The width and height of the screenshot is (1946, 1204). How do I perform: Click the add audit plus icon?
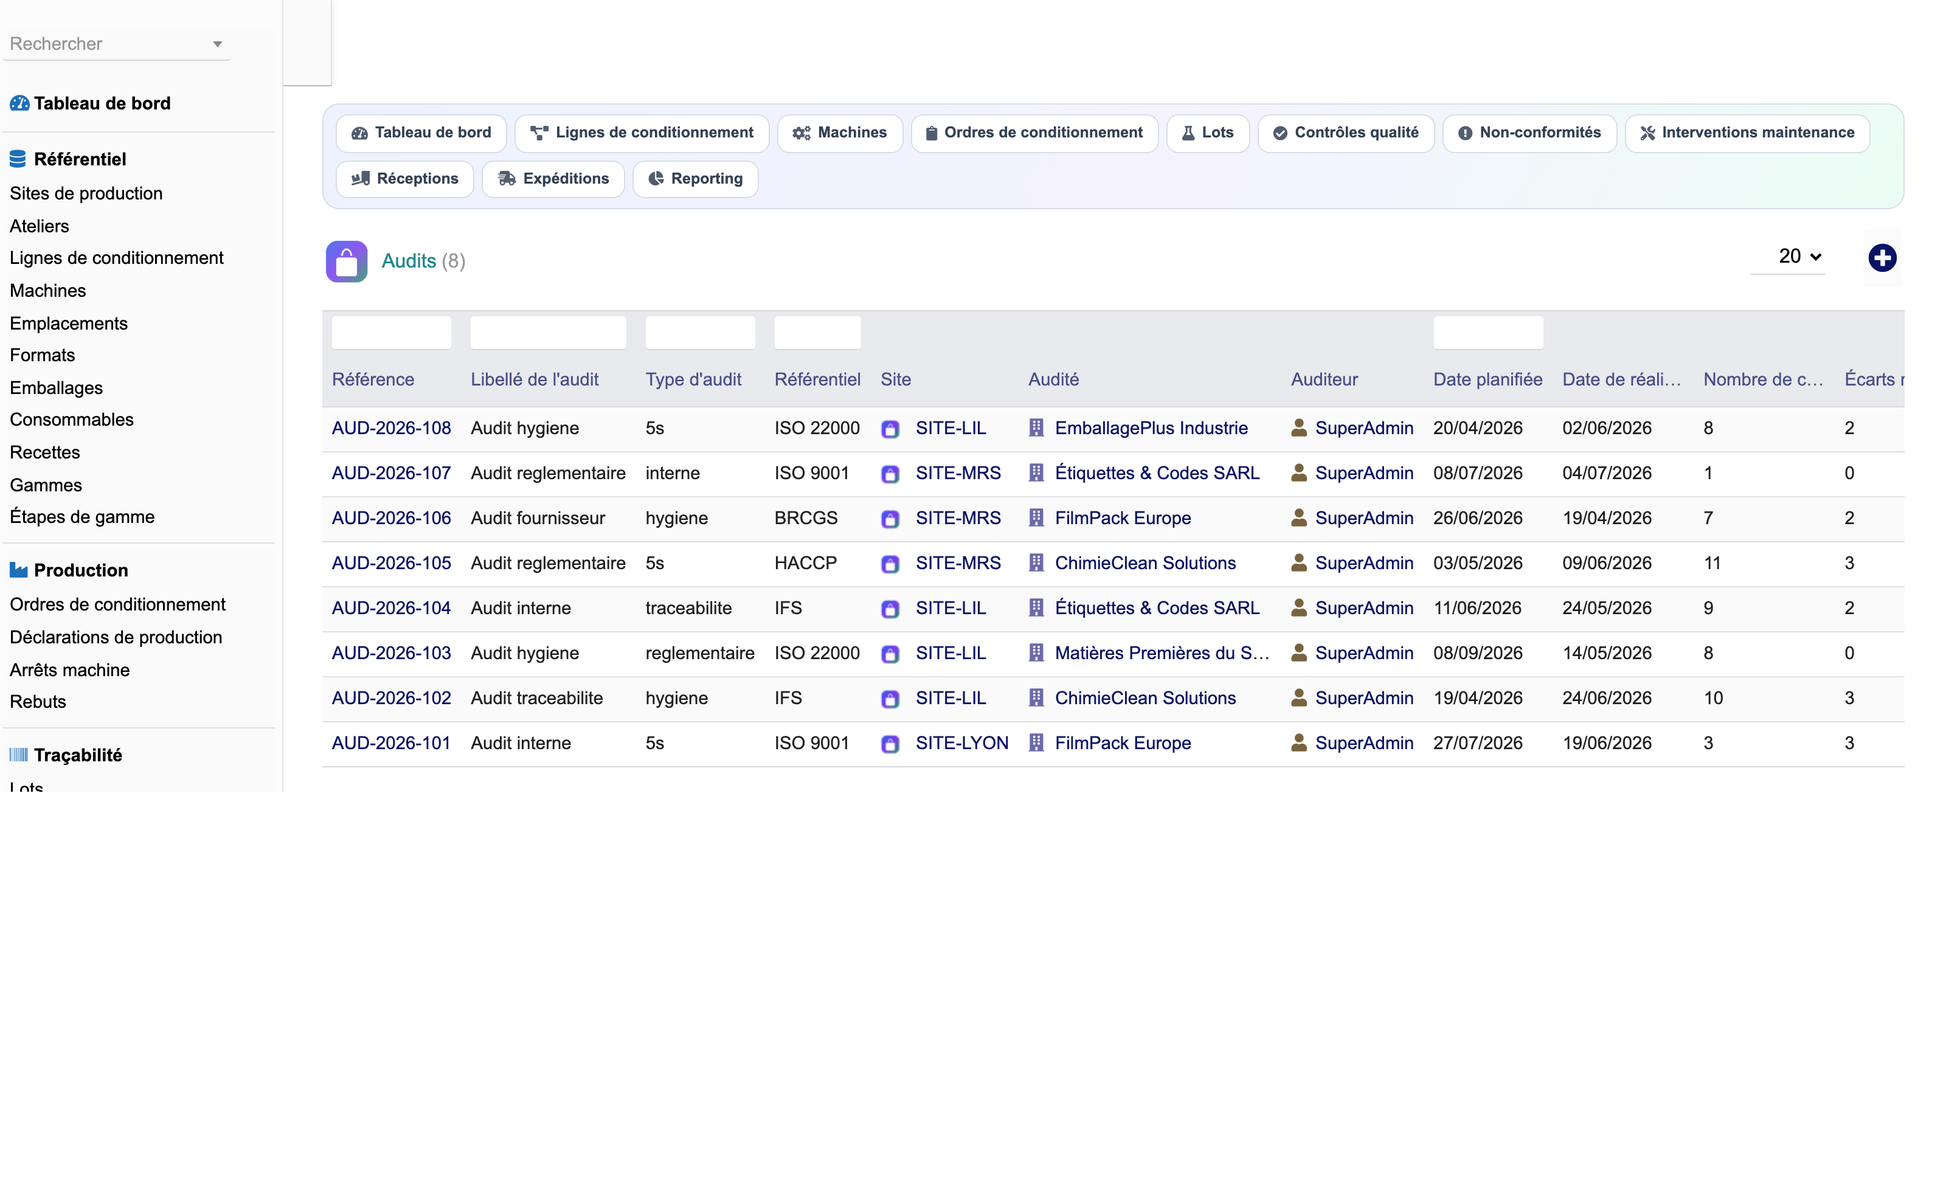point(1881,258)
